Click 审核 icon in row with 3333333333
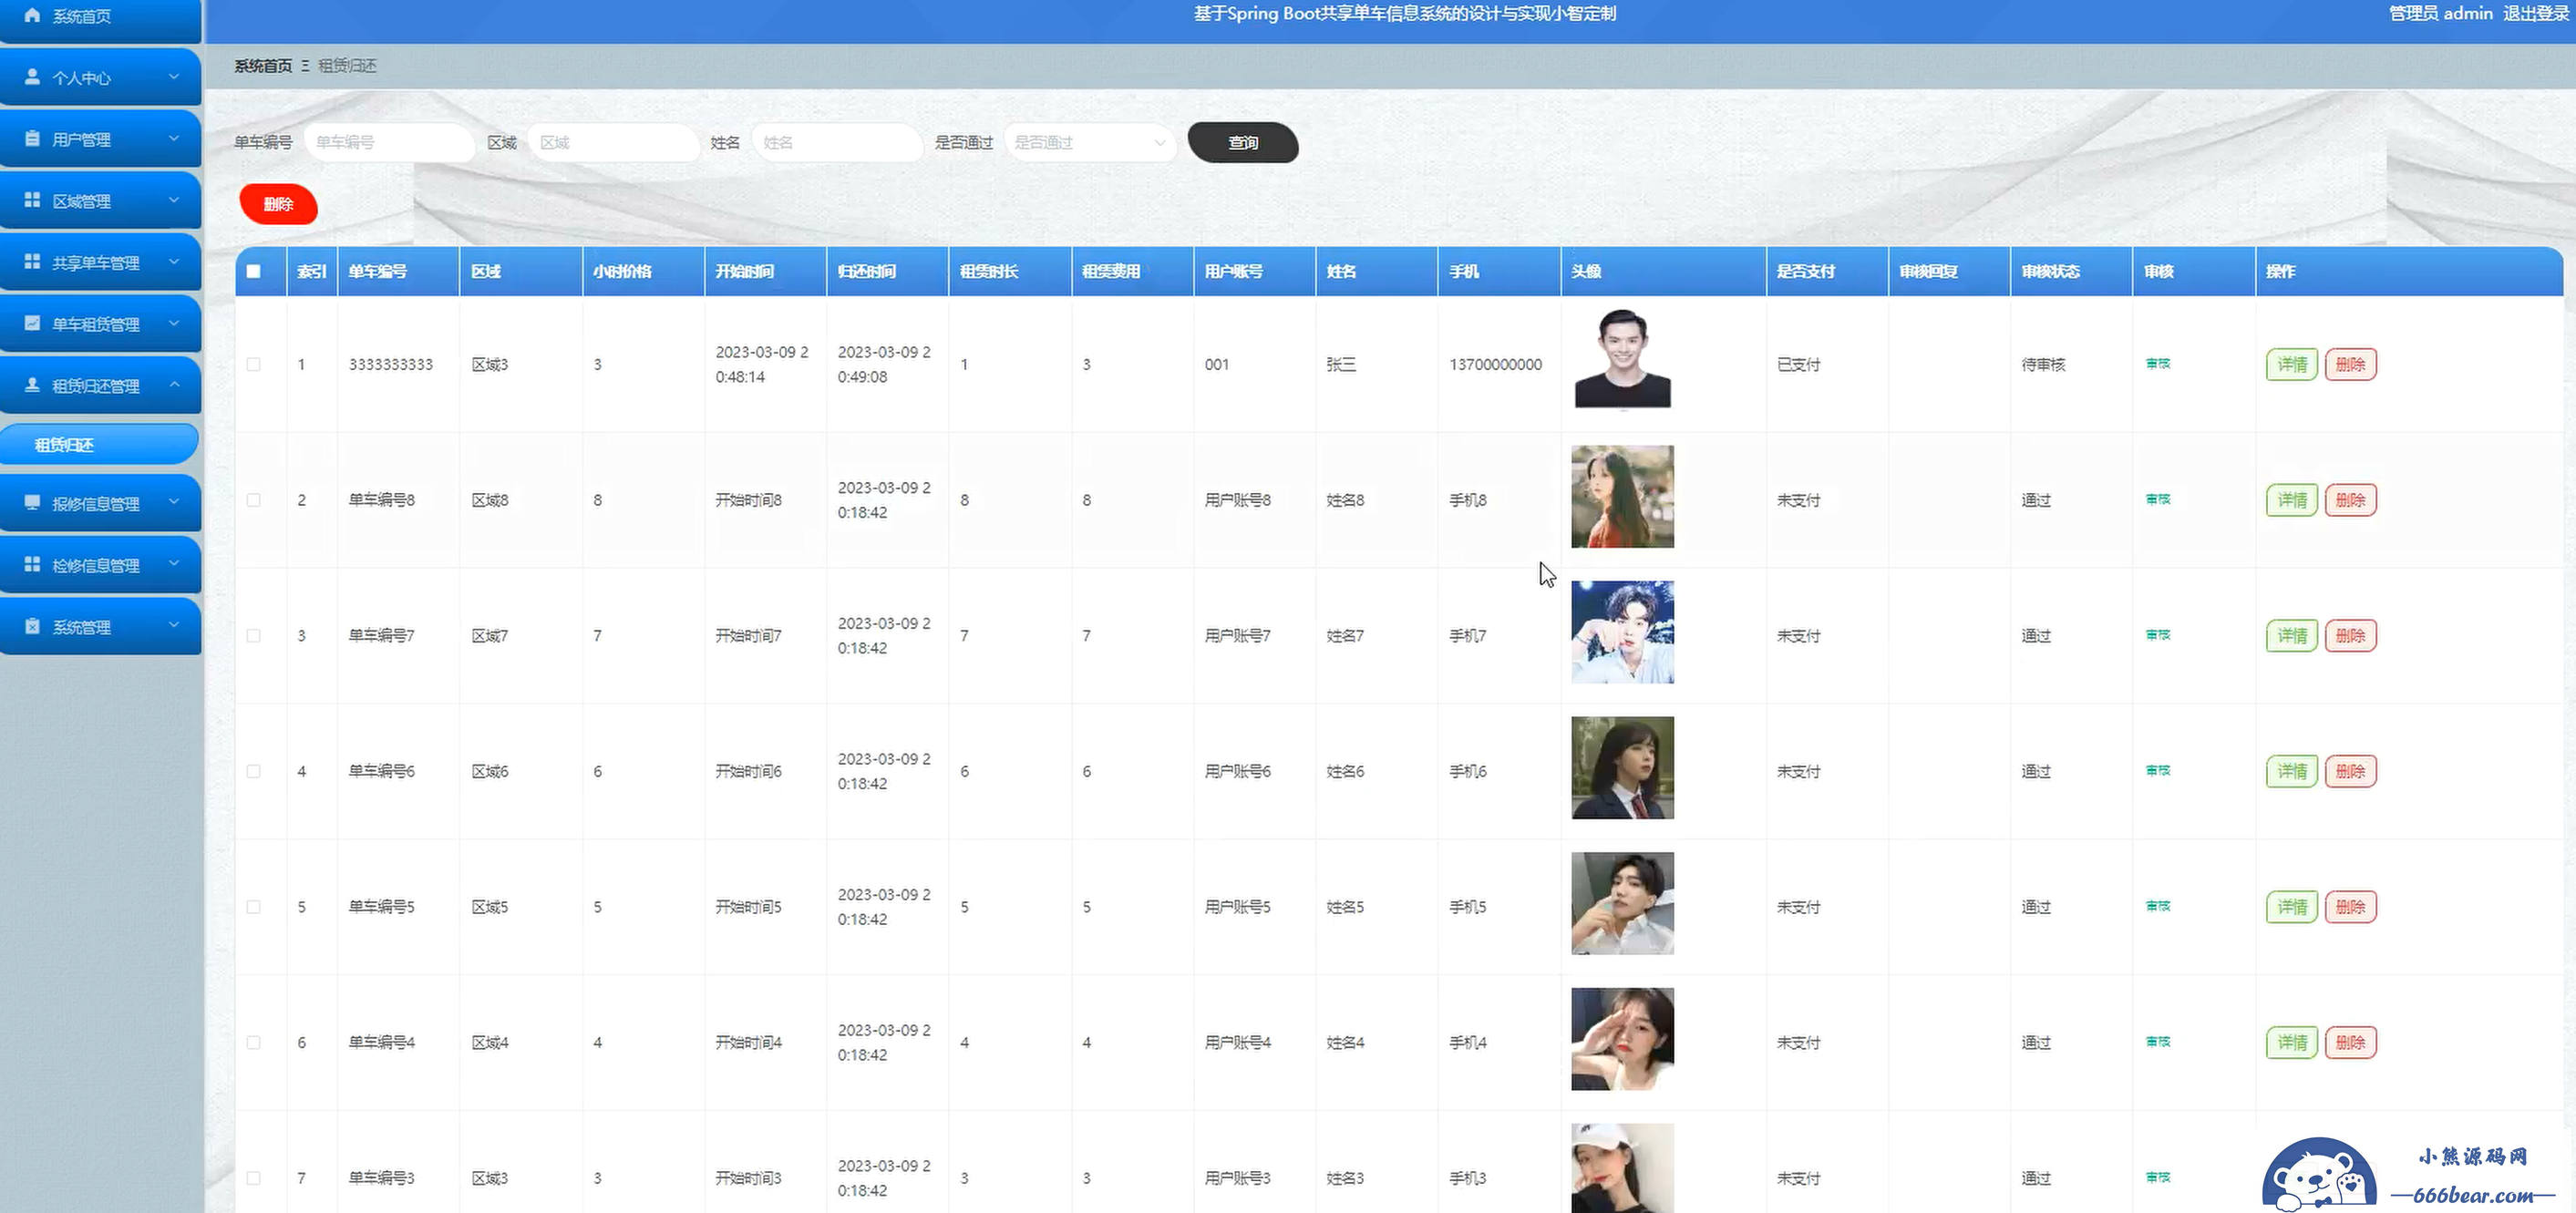The width and height of the screenshot is (2576, 1213). (2158, 364)
